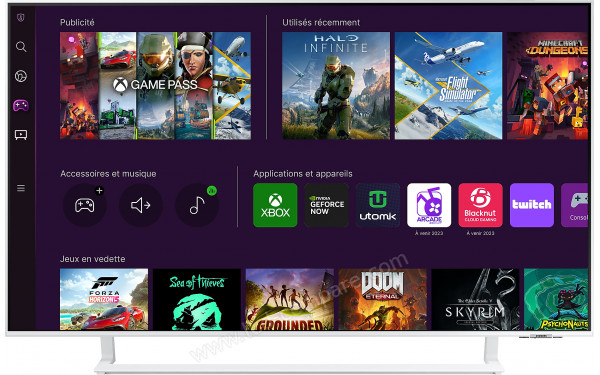Click the Utilisés récemment heading
This screenshot has width=600, height=375.
[x=321, y=23]
